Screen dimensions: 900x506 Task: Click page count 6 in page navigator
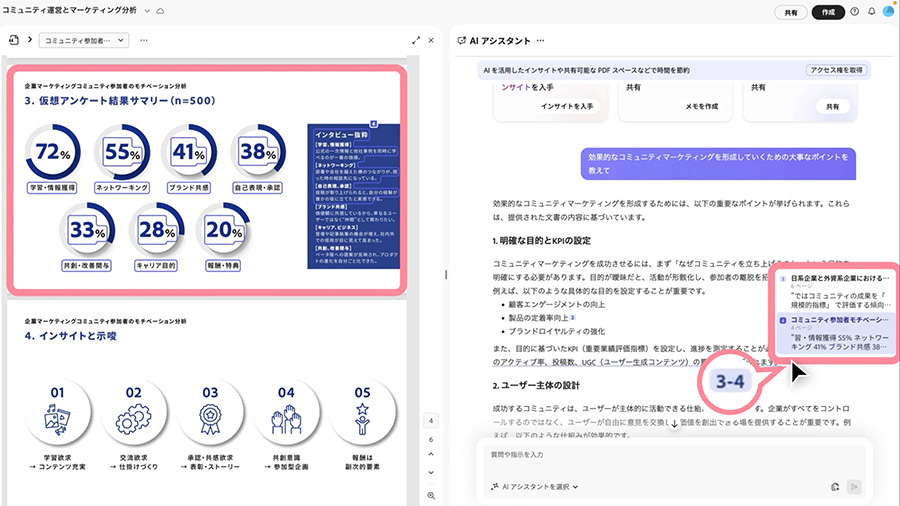tap(431, 439)
